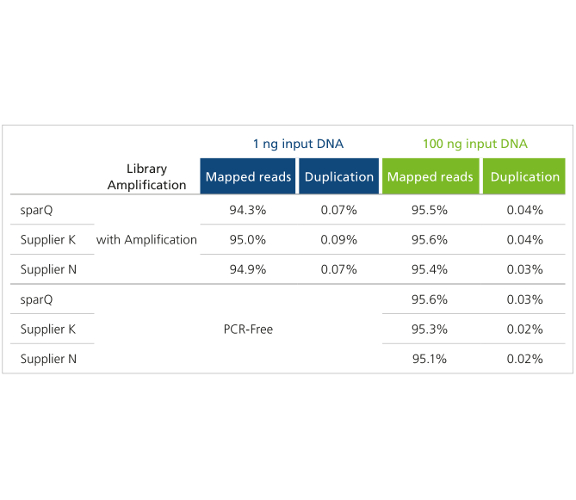The width and height of the screenshot is (576, 500).
Task: Click the 95.3% mapped reads value
Action: pyautogui.click(x=429, y=329)
